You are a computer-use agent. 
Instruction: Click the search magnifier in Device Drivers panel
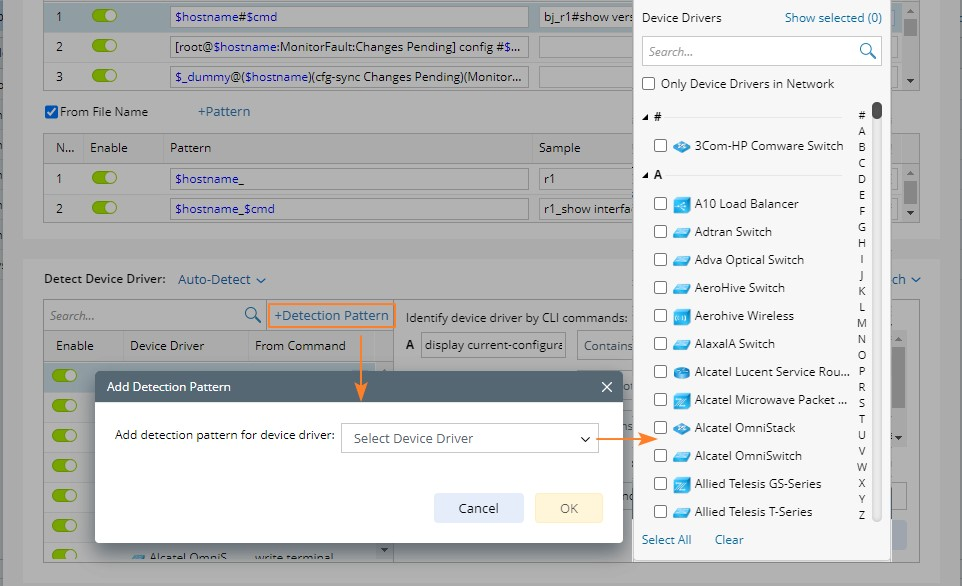tap(867, 51)
